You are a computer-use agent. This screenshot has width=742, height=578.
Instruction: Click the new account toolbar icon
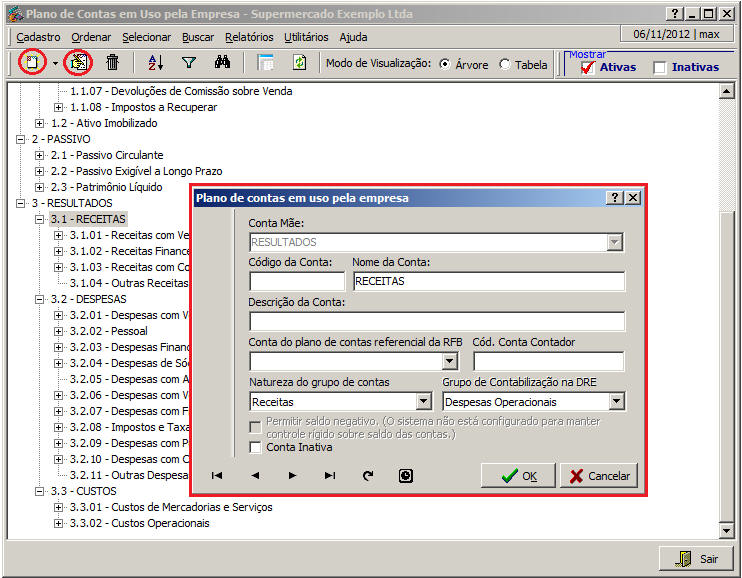pyautogui.click(x=32, y=63)
